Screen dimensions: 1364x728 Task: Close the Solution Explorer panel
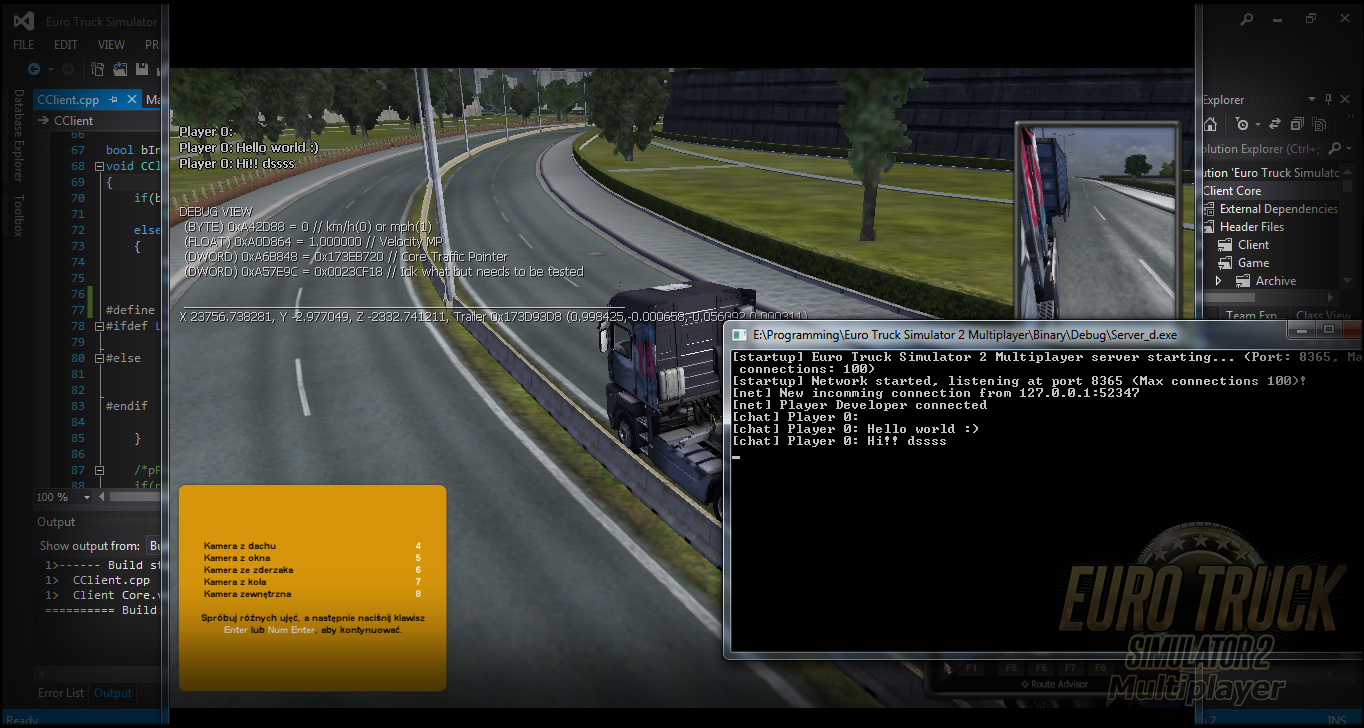click(1345, 99)
